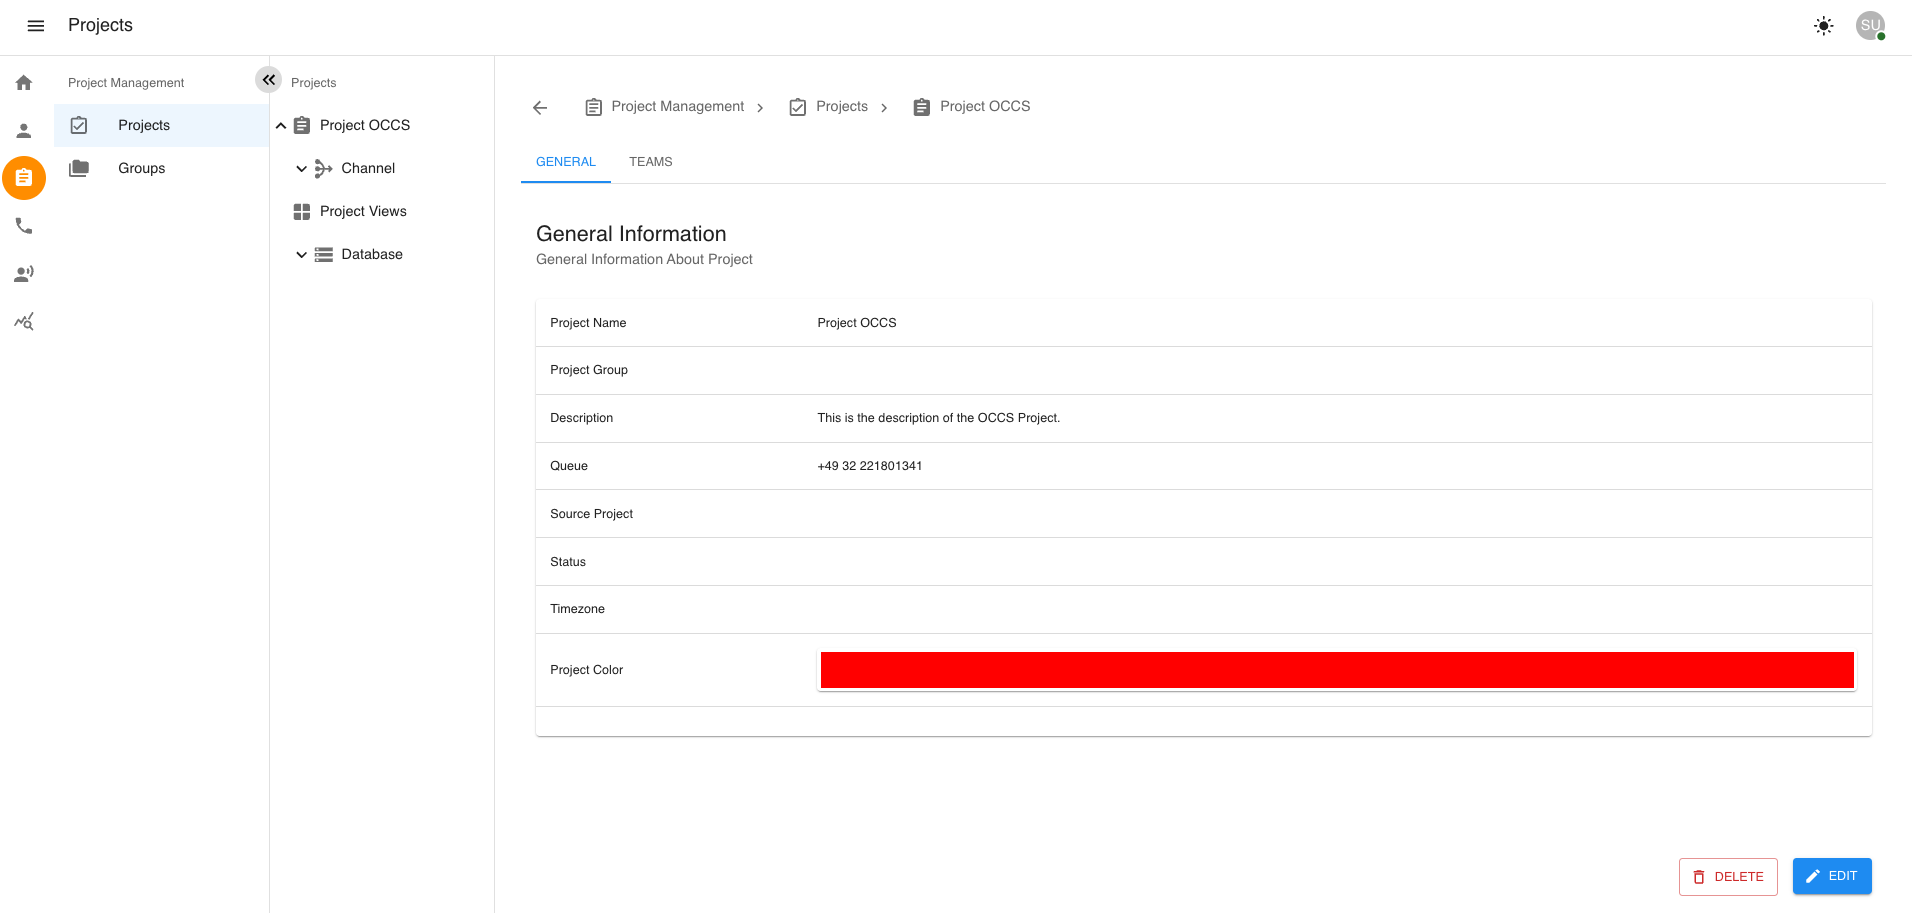1912x913 pixels.
Task: Select the General tab
Action: [x=565, y=161]
